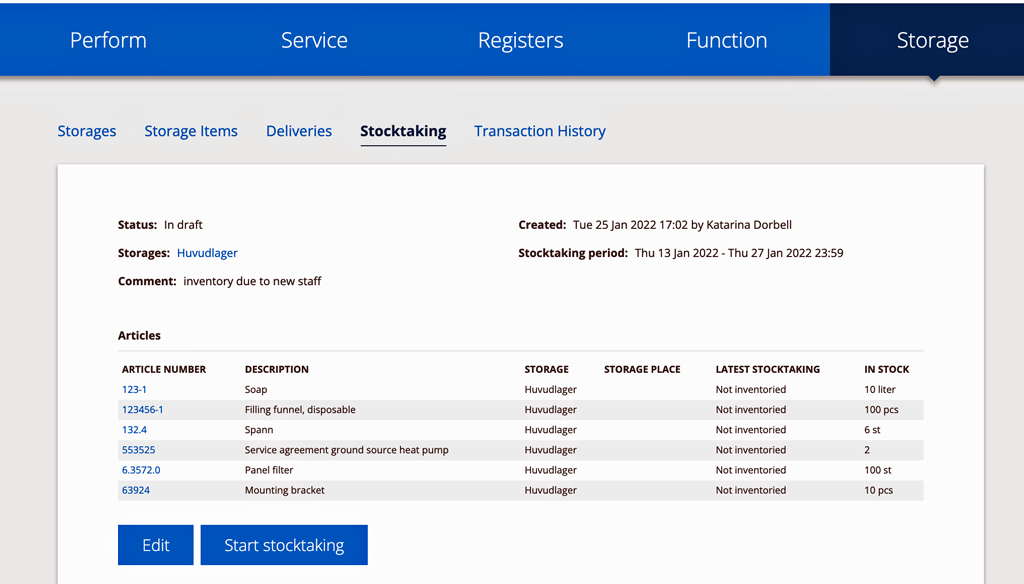The width and height of the screenshot is (1024, 584).
Task: Go to Registers in top navigation
Action: 520,40
